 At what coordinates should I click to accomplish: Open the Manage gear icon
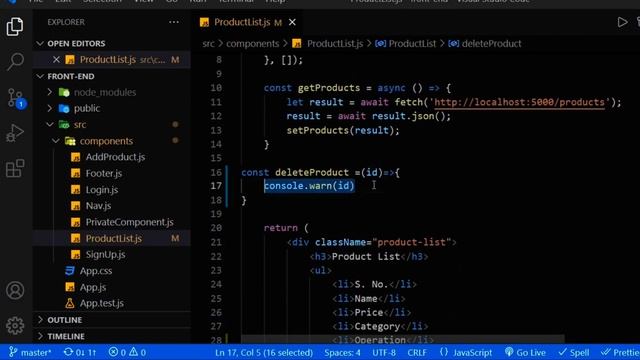15,325
